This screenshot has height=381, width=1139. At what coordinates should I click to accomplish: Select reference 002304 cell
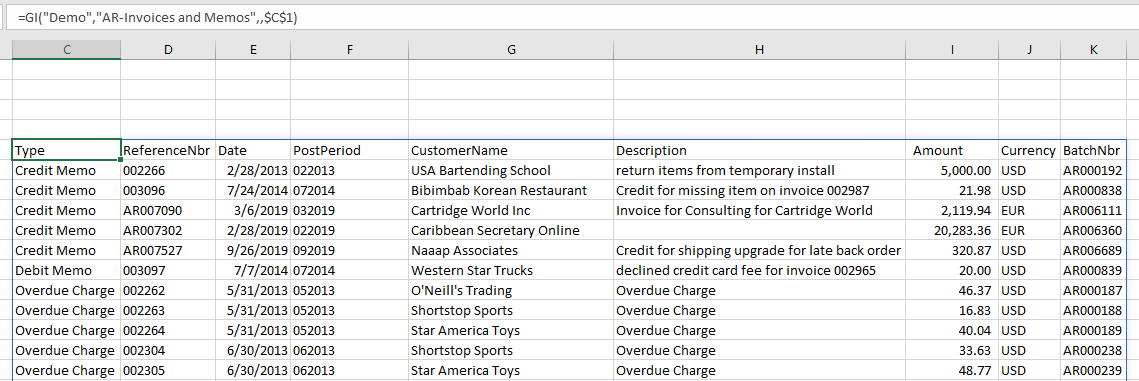[x=169, y=351]
